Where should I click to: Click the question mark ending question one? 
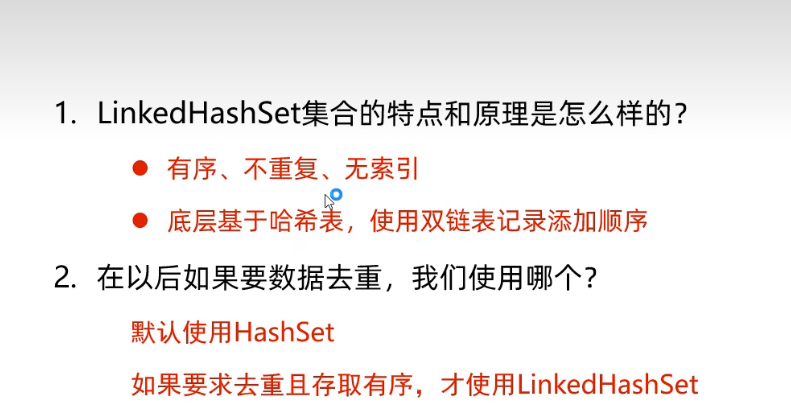point(681,113)
